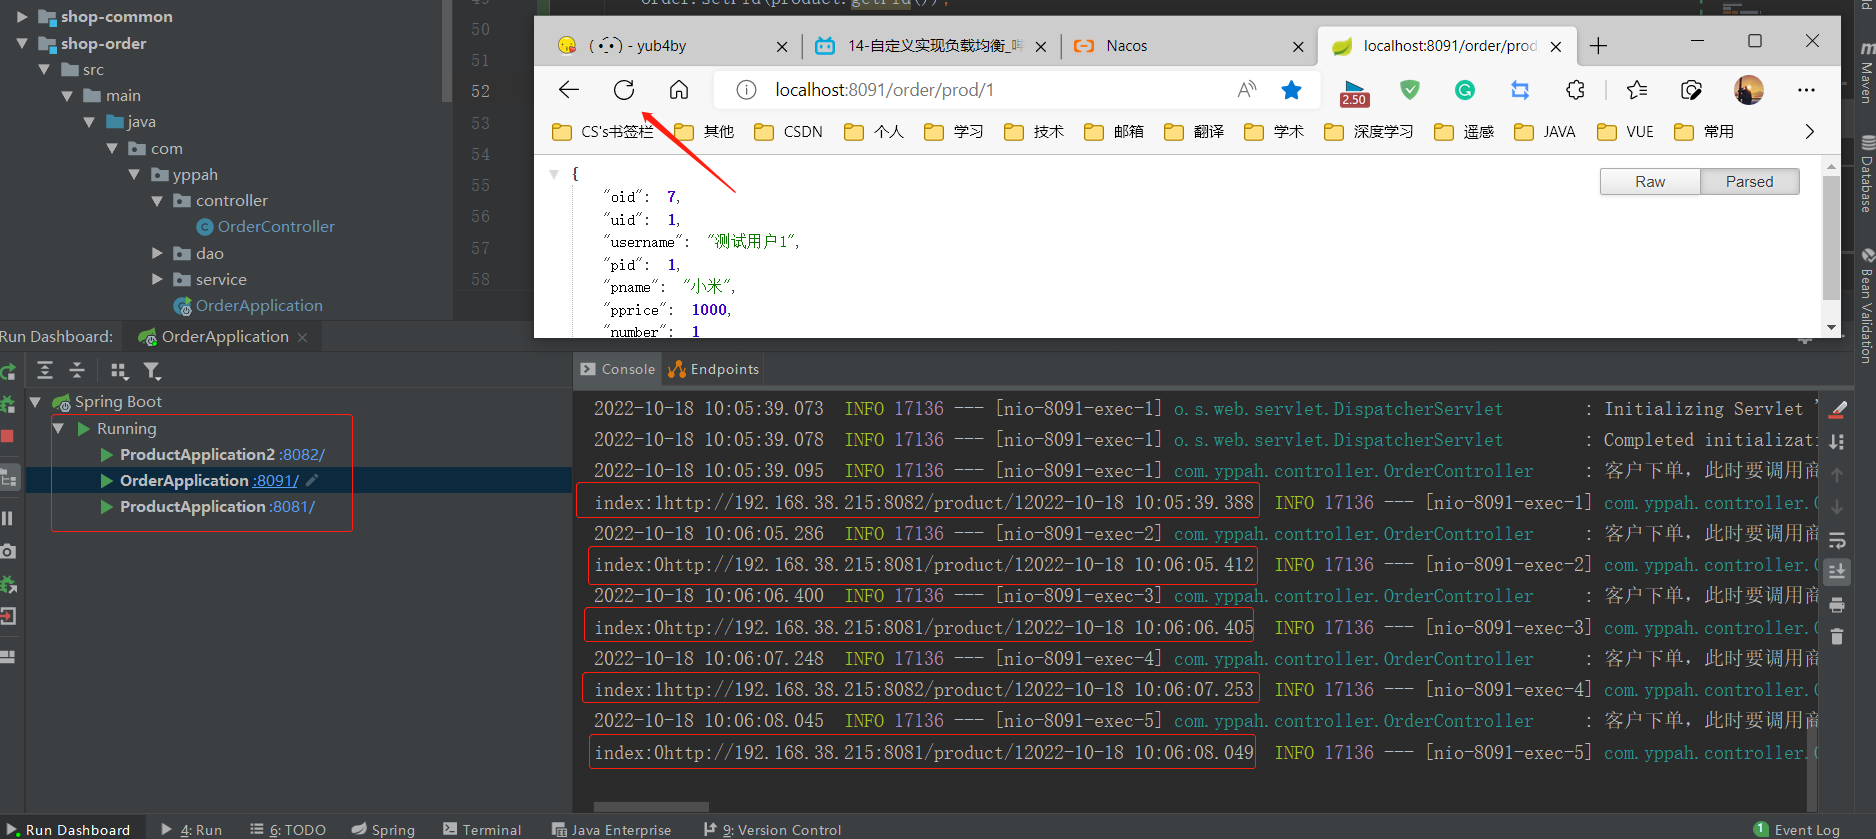Image resolution: width=1876 pixels, height=839 pixels.
Task: Toggle scroll to end of console
Action: 1837,572
